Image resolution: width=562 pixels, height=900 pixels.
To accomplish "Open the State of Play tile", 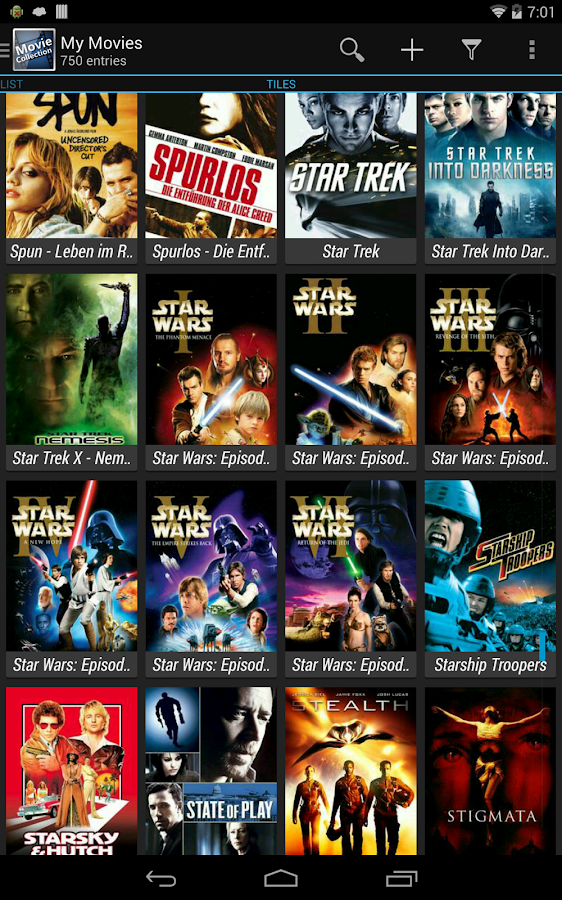I will coord(211,770).
